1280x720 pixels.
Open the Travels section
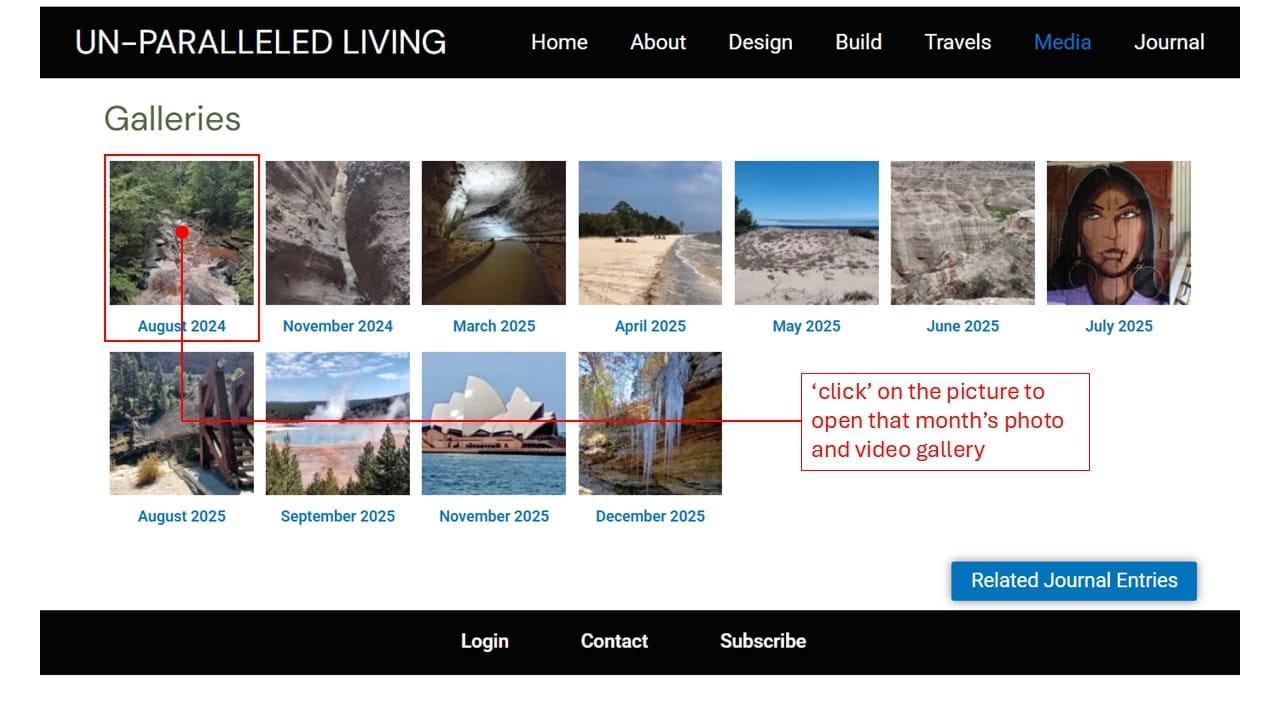tap(958, 42)
